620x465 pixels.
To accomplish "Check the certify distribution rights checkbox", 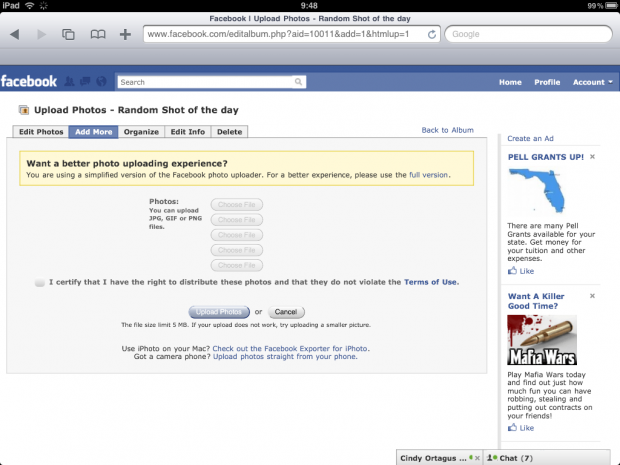I will [x=40, y=282].
